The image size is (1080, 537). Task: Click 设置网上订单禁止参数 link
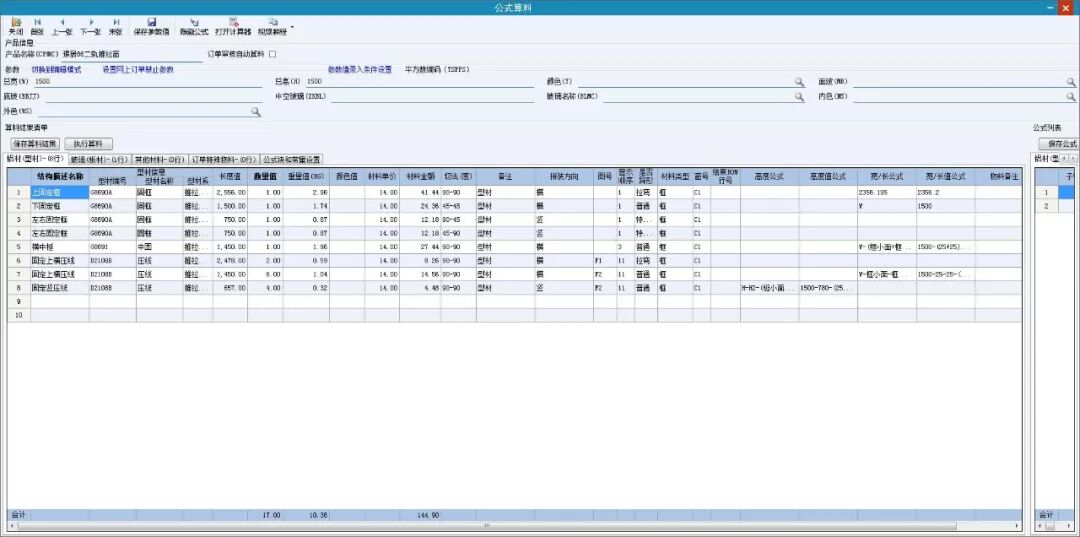[x=138, y=70]
